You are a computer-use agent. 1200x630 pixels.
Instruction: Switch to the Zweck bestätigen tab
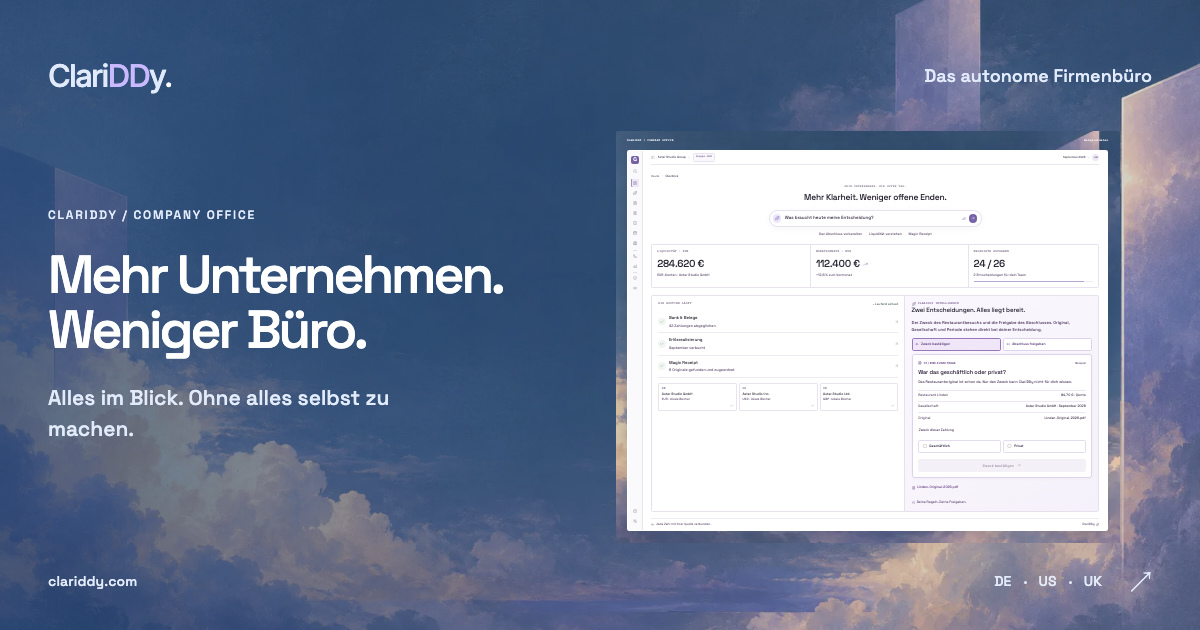[x=956, y=344]
